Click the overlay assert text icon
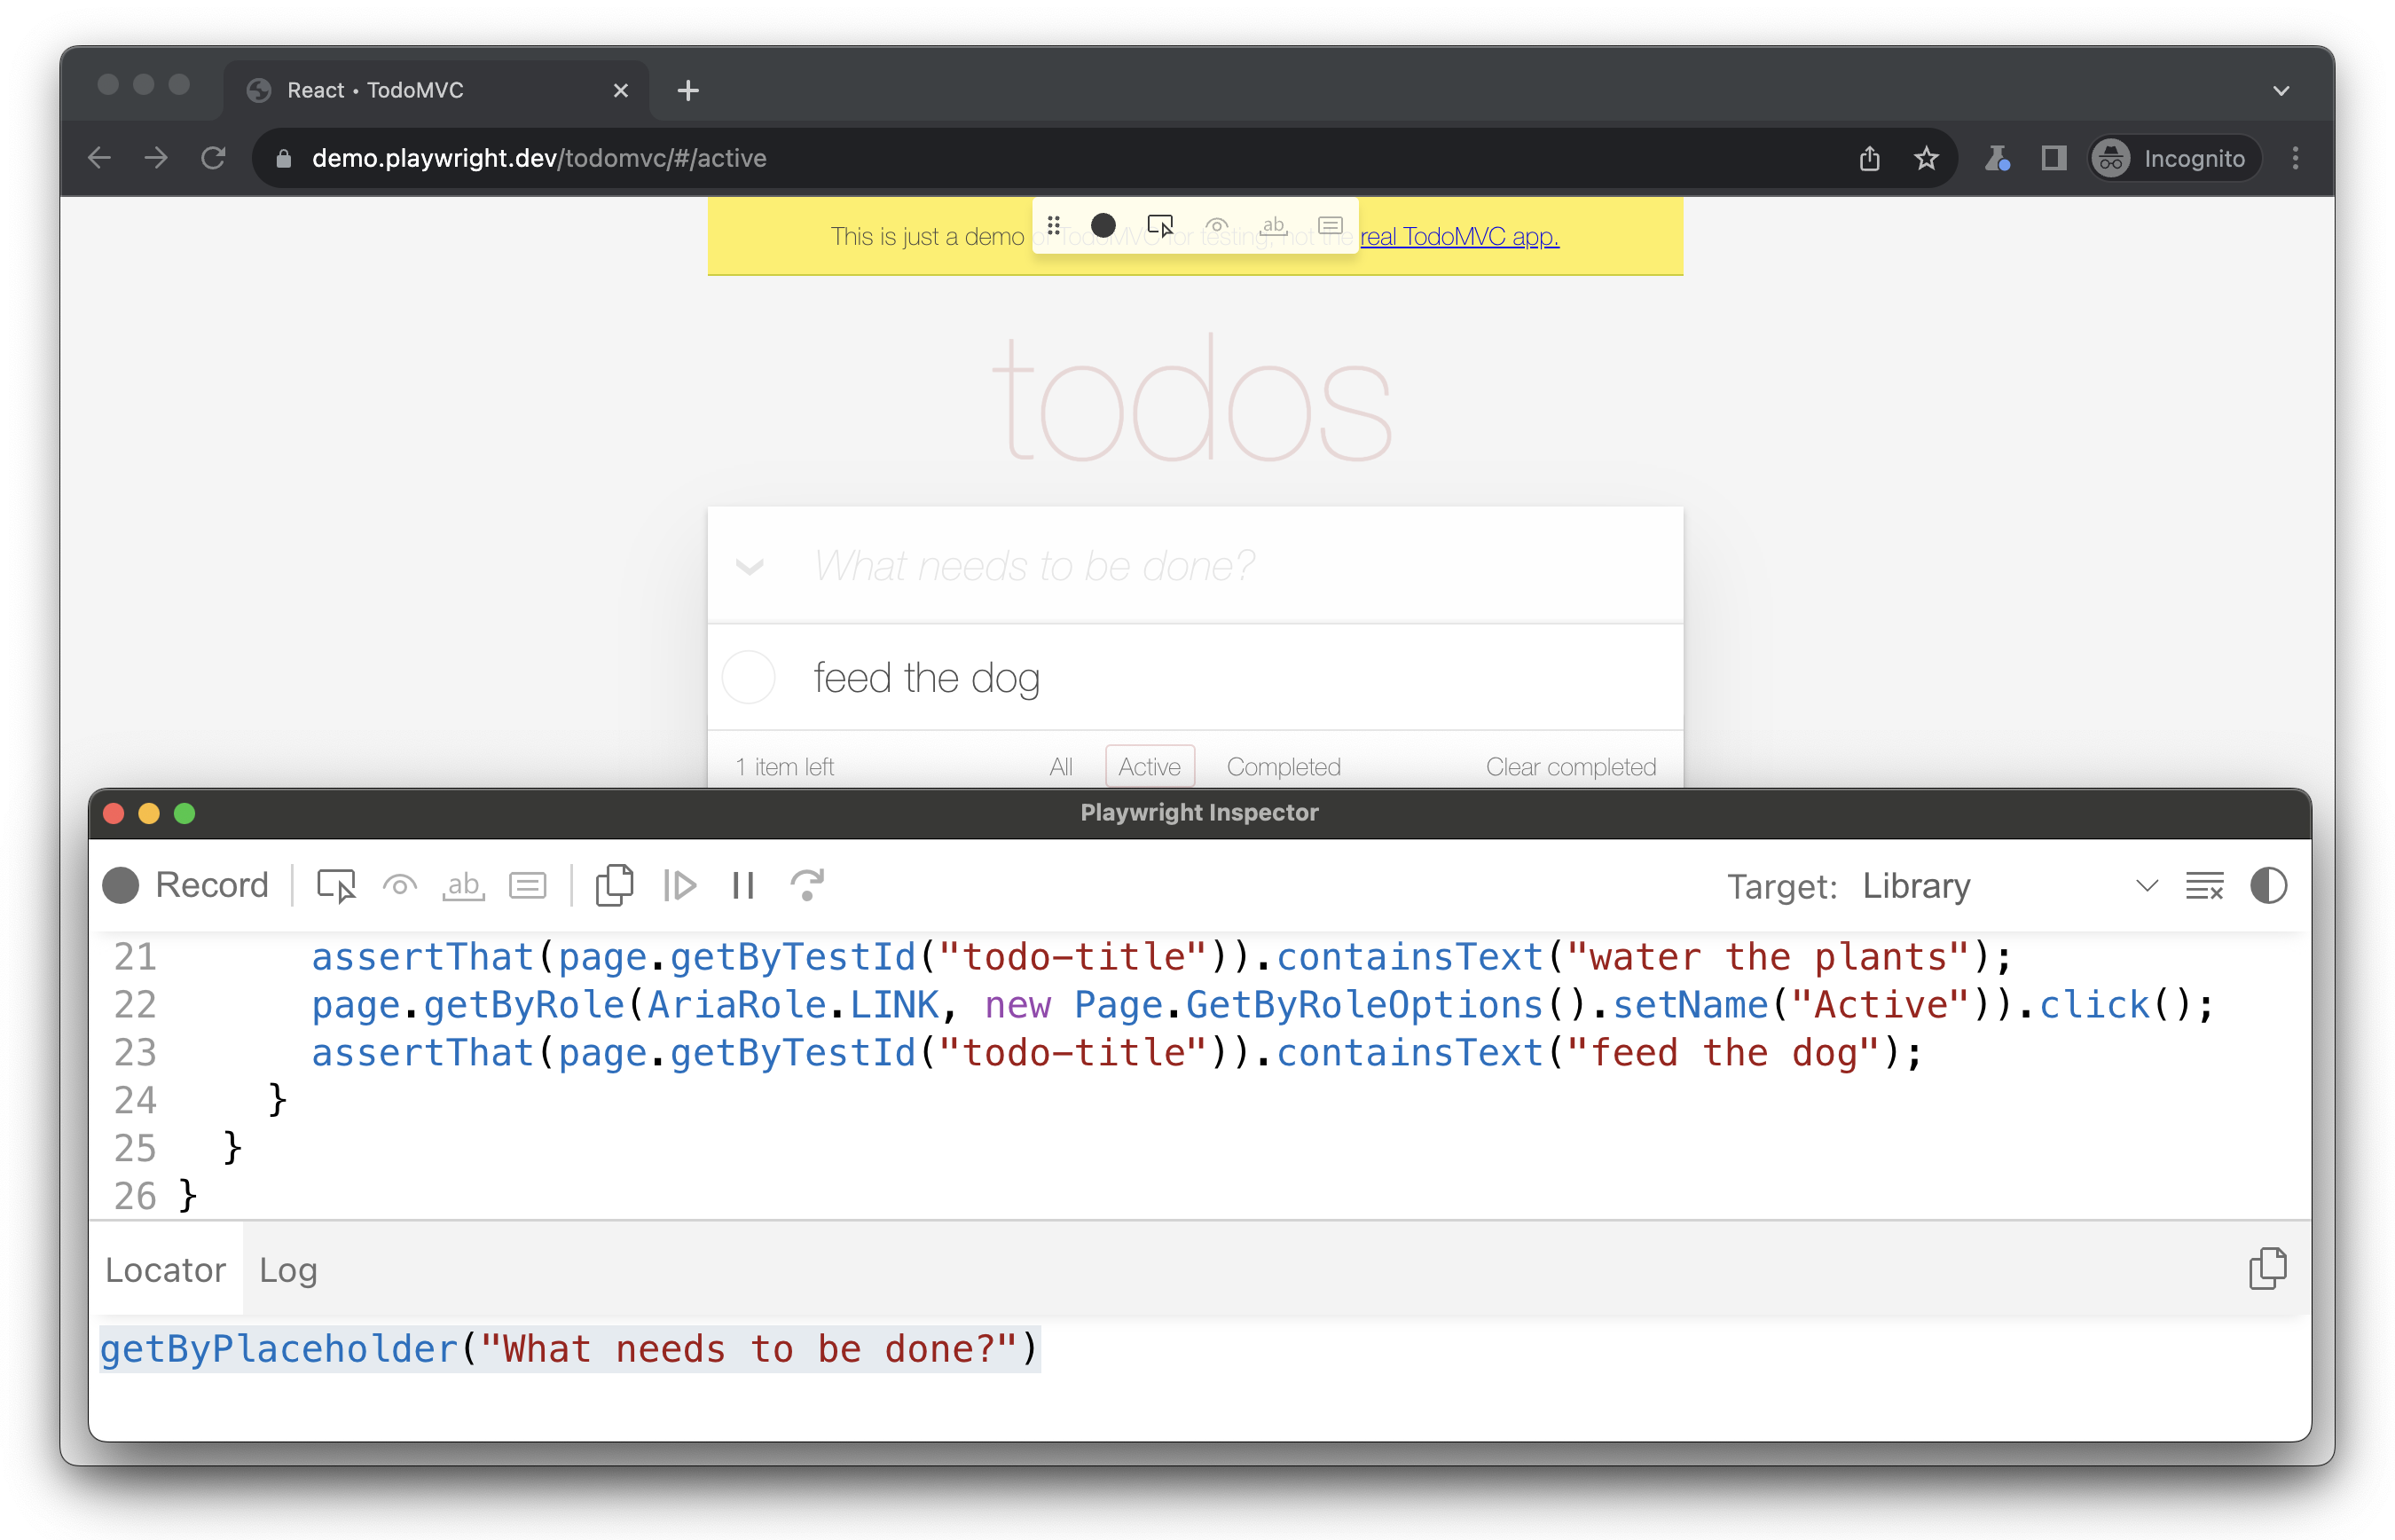 1273,226
